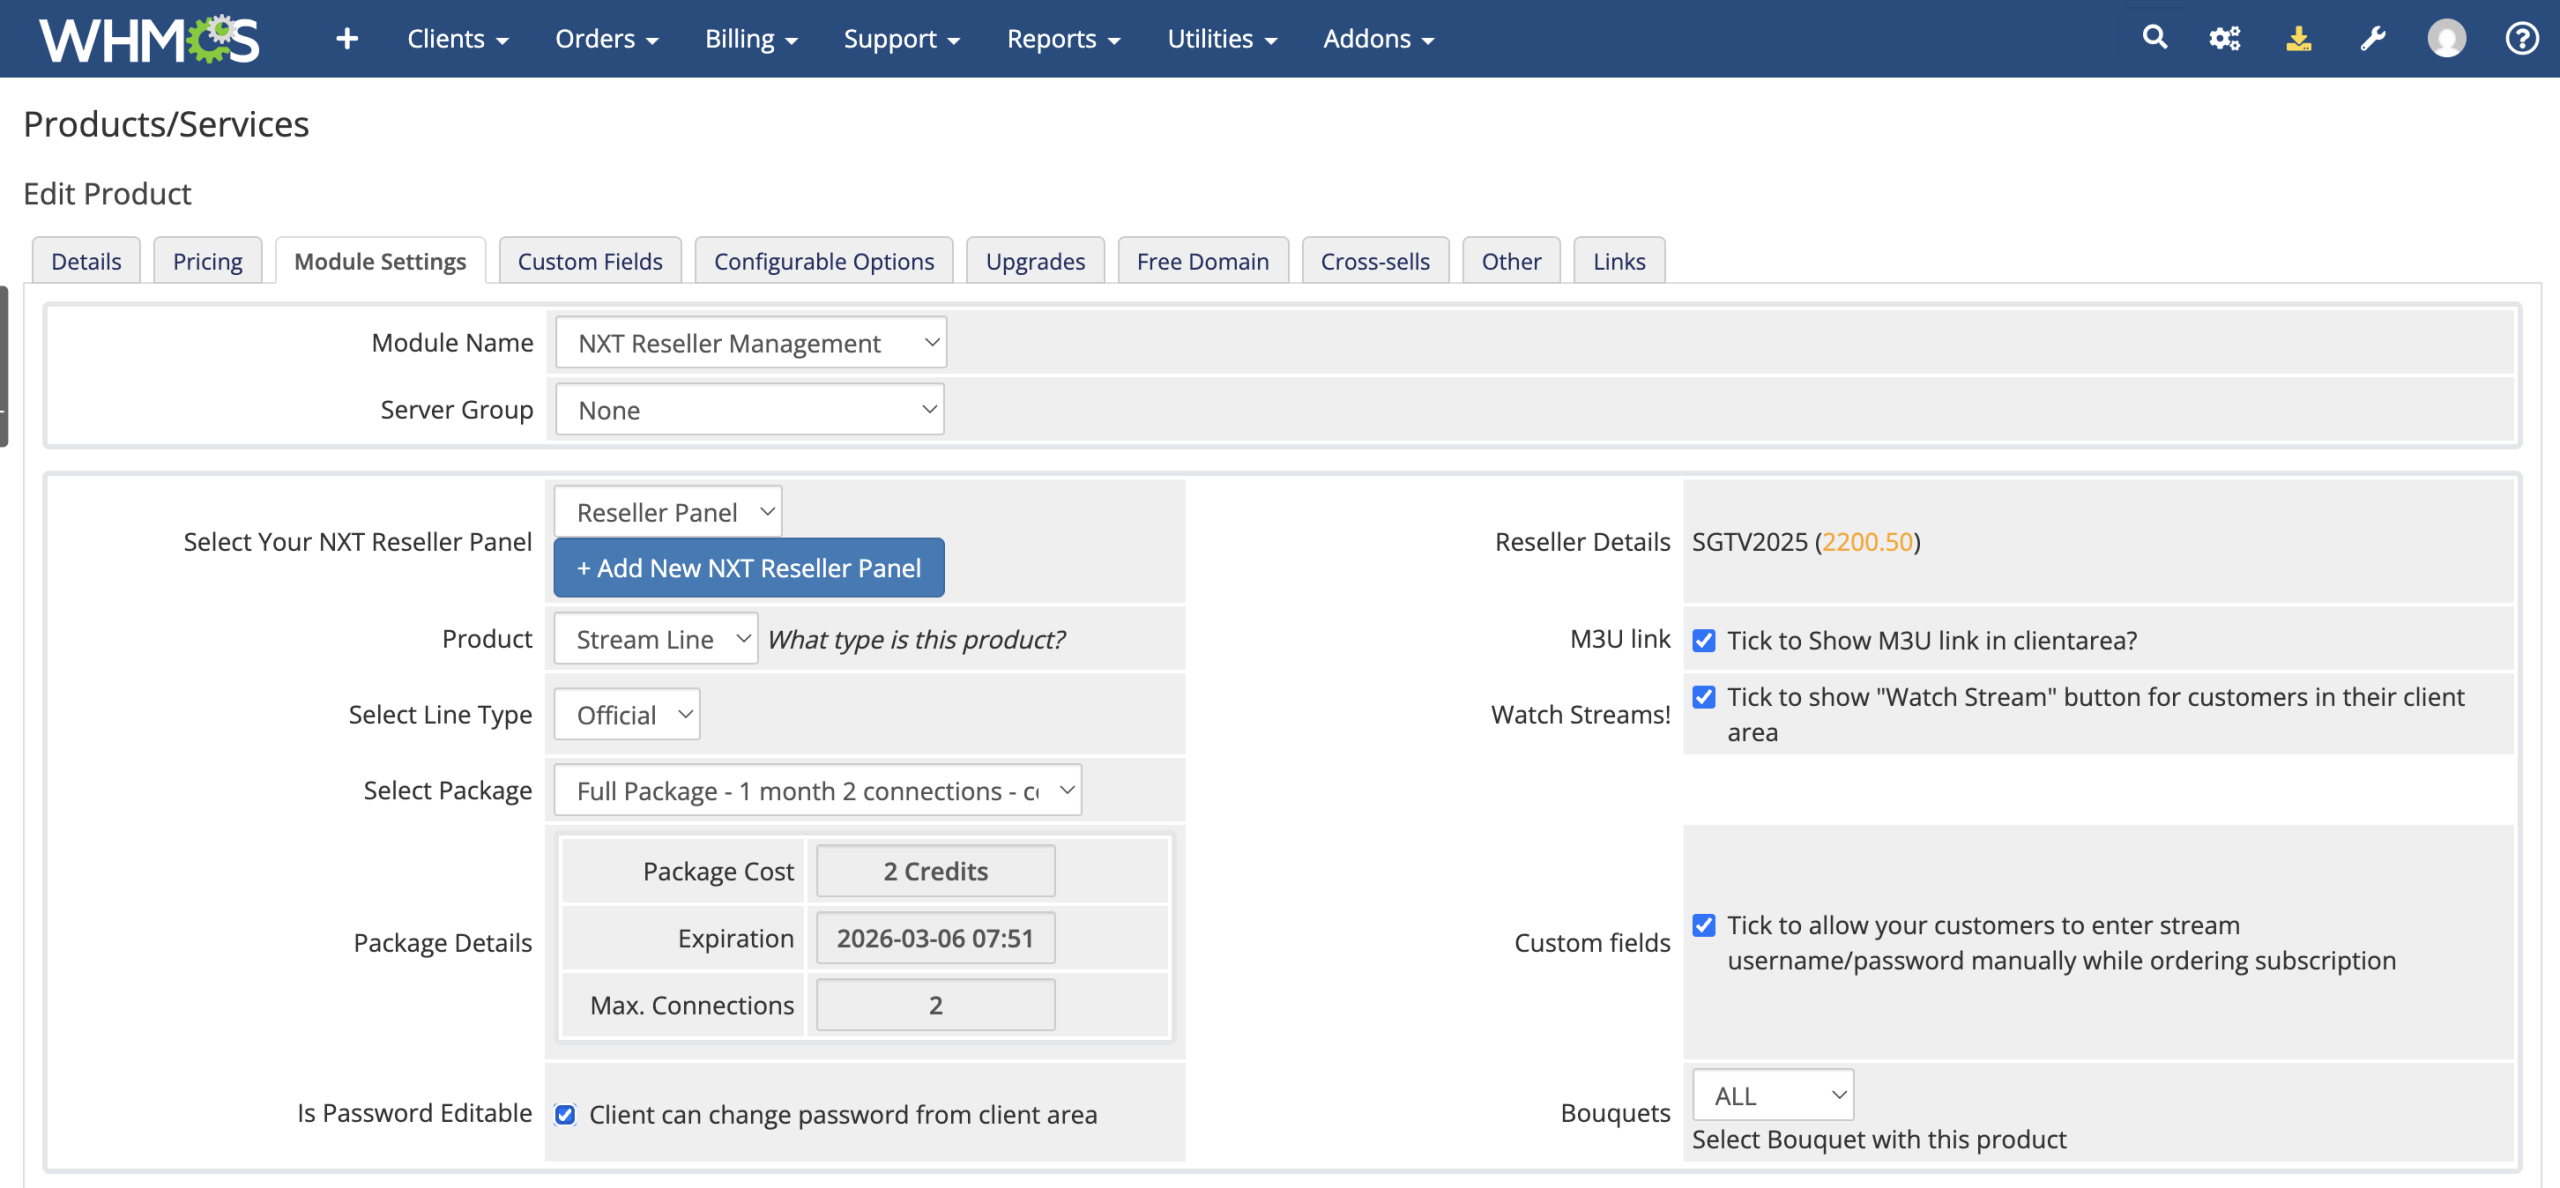This screenshot has width=2560, height=1188.
Task: Open the help question mark icon
Action: 2522,39
